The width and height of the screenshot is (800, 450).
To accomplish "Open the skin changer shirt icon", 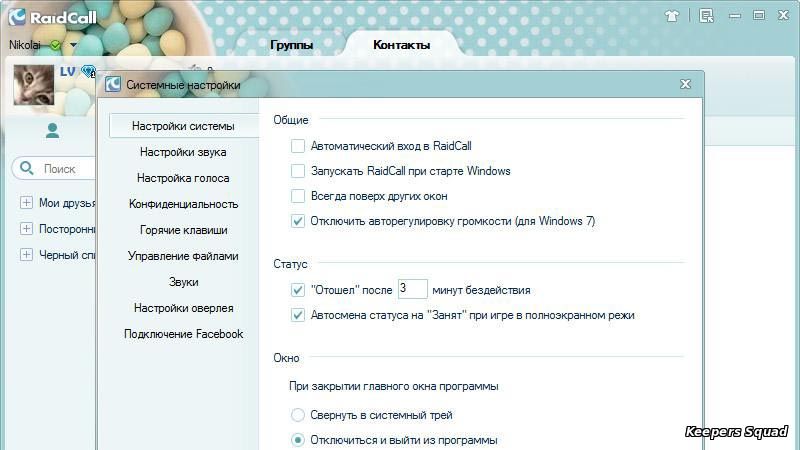I will [x=672, y=16].
